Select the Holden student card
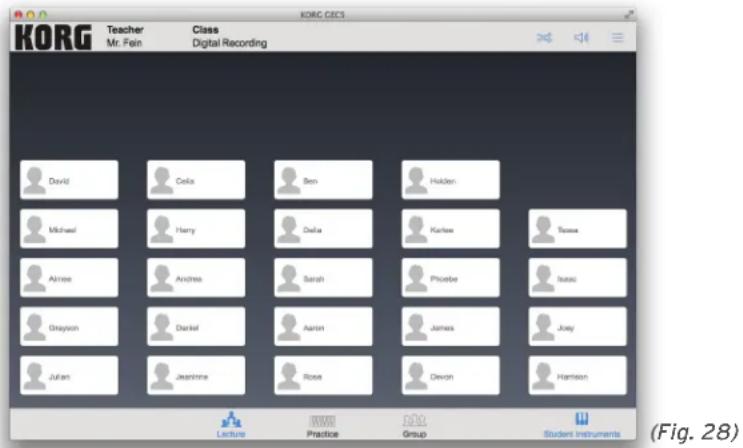743x448 pixels. click(451, 180)
